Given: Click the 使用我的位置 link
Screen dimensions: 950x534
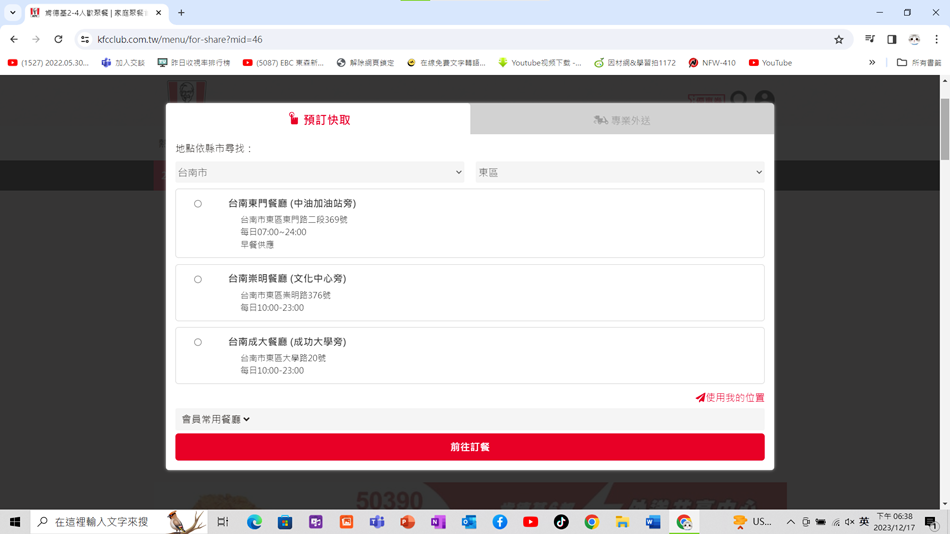Looking at the screenshot, I should pos(730,398).
